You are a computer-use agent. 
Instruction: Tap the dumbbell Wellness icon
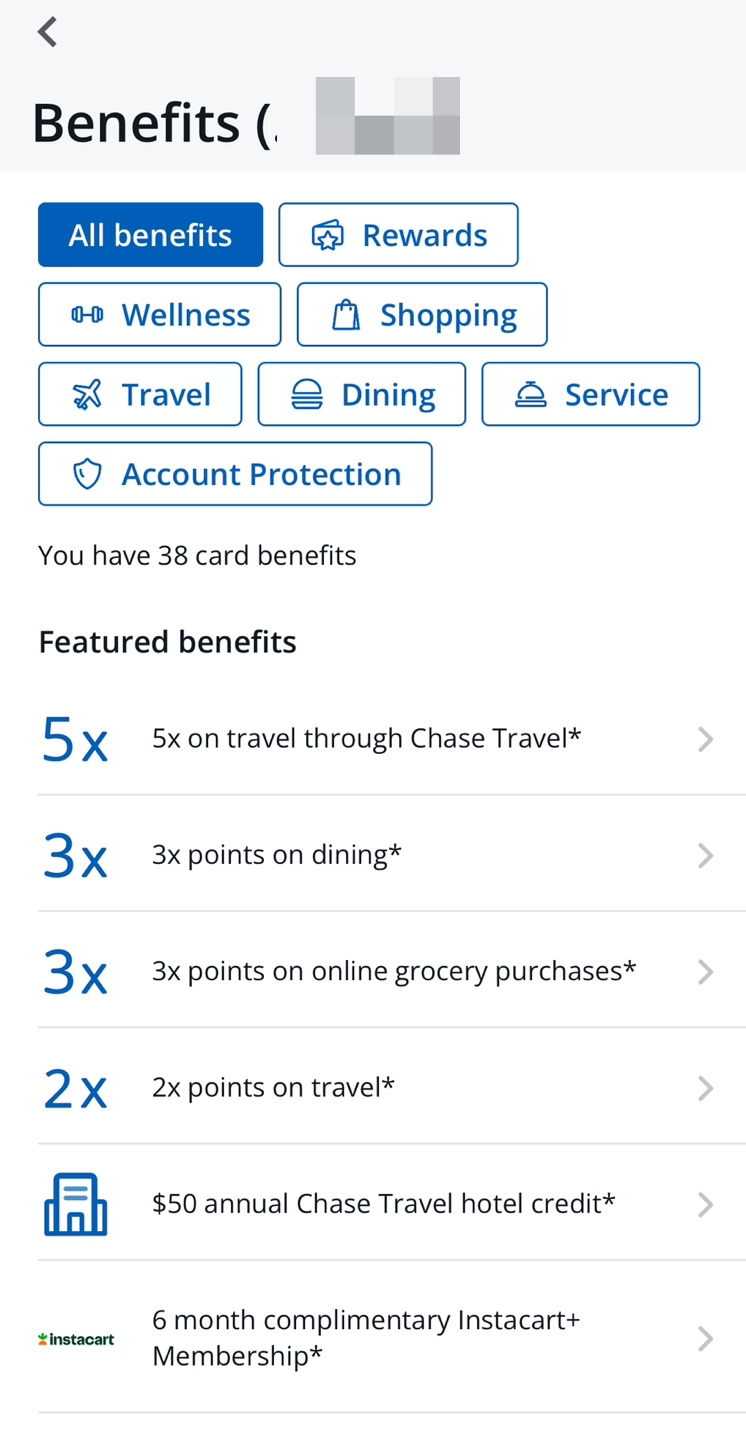pyautogui.click(x=87, y=315)
